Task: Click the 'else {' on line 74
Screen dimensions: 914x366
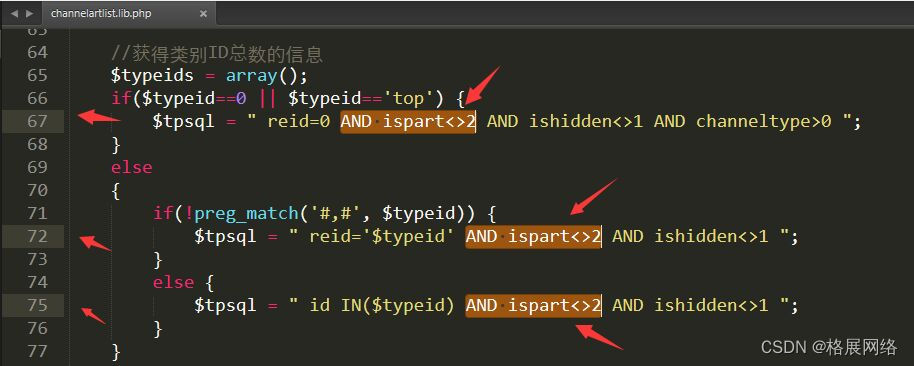Action: tap(184, 282)
